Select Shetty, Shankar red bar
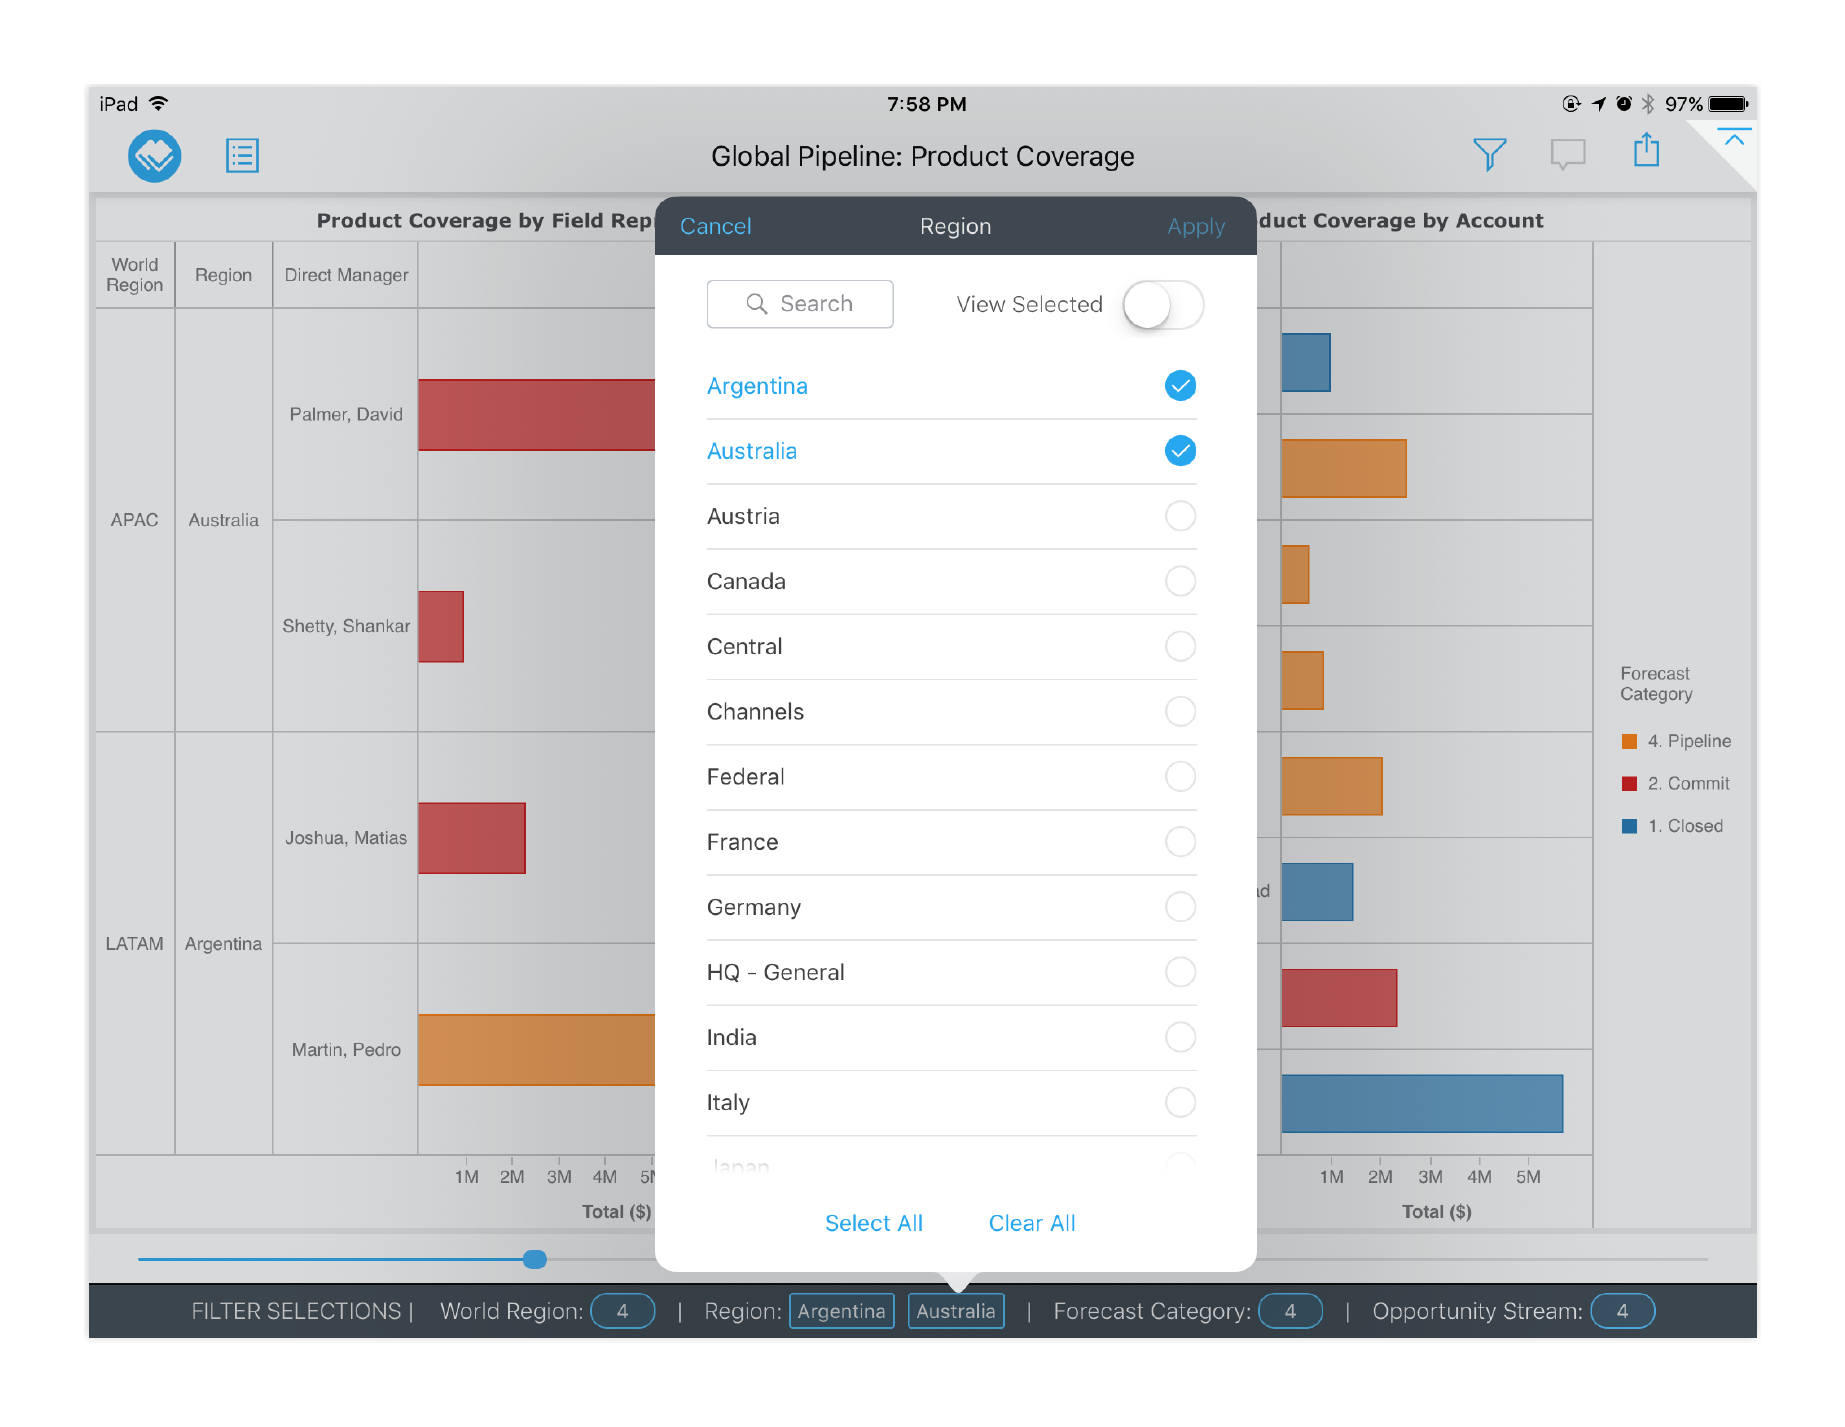This screenshot has height=1427, width=1845. (x=440, y=627)
